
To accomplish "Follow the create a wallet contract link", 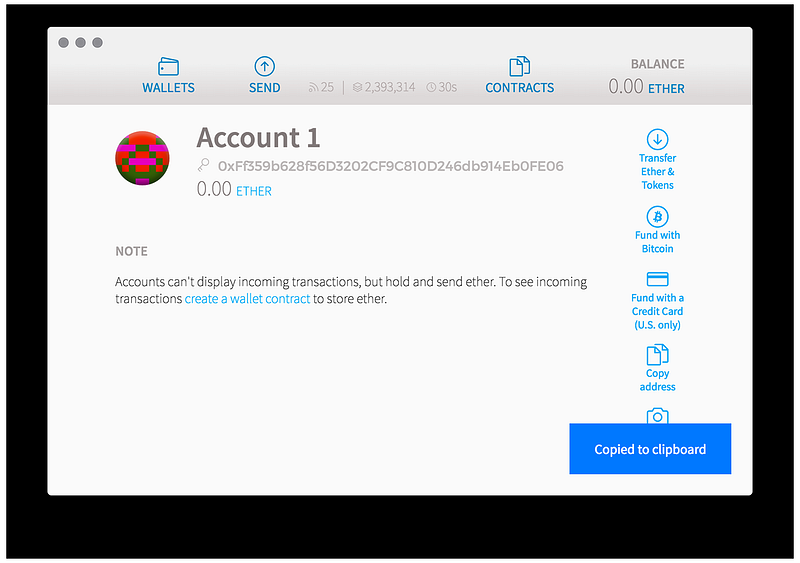I will click(247, 299).
